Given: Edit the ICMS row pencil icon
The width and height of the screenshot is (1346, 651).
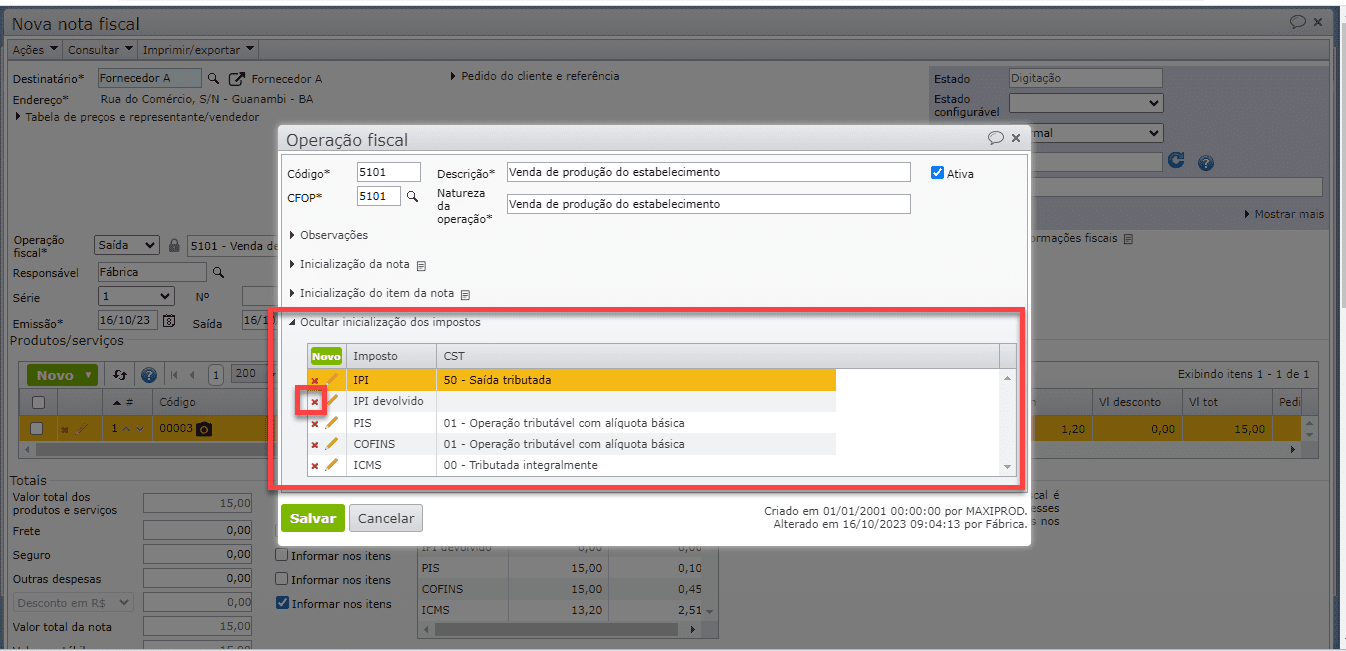Looking at the screenshot, I should 332,465.
